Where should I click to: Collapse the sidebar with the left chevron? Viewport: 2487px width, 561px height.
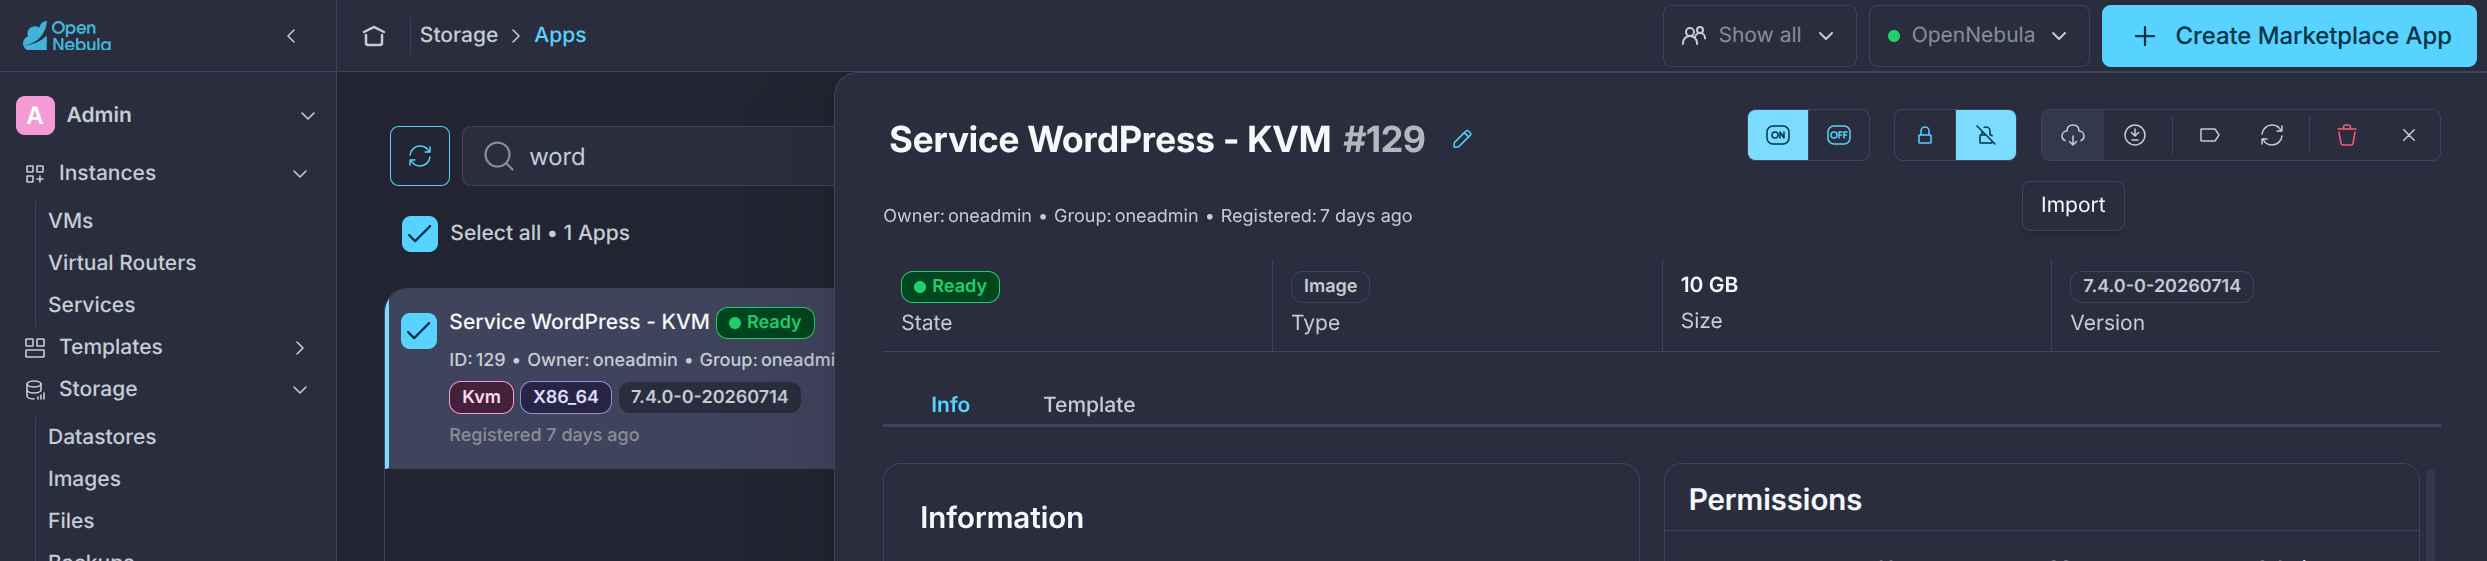[x=291, y=36]
